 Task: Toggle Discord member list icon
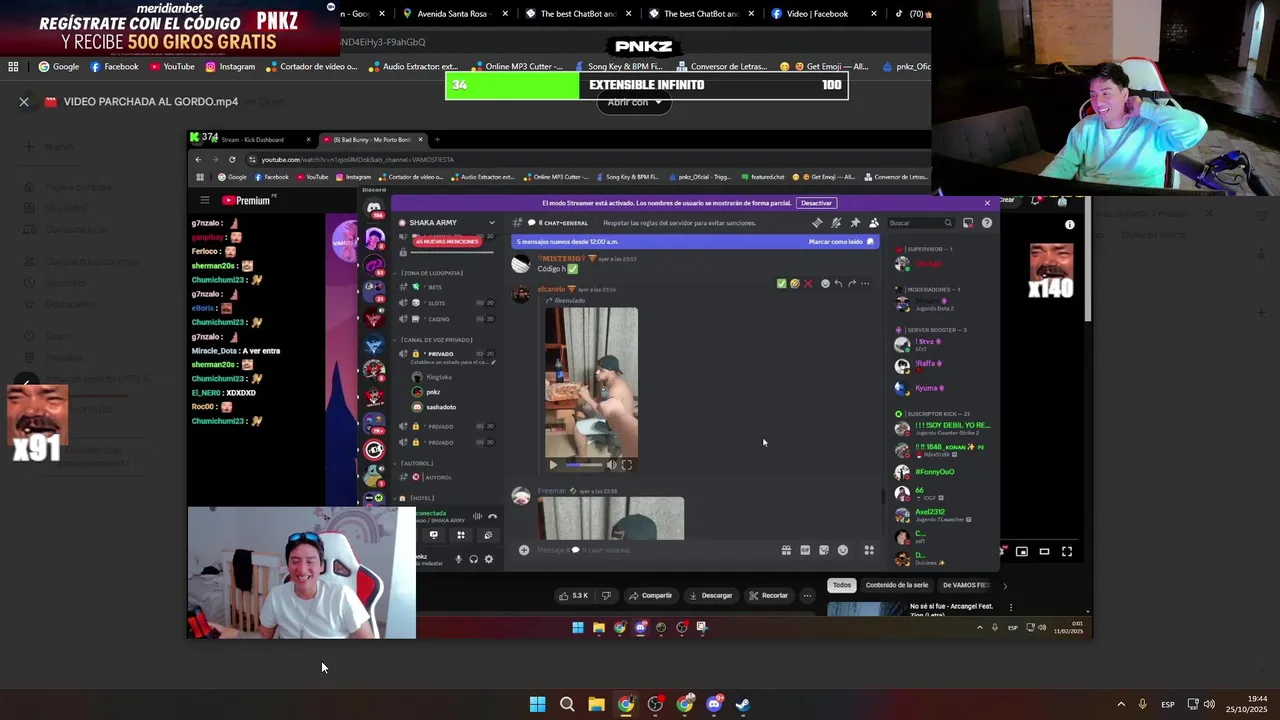pos(873,223)
